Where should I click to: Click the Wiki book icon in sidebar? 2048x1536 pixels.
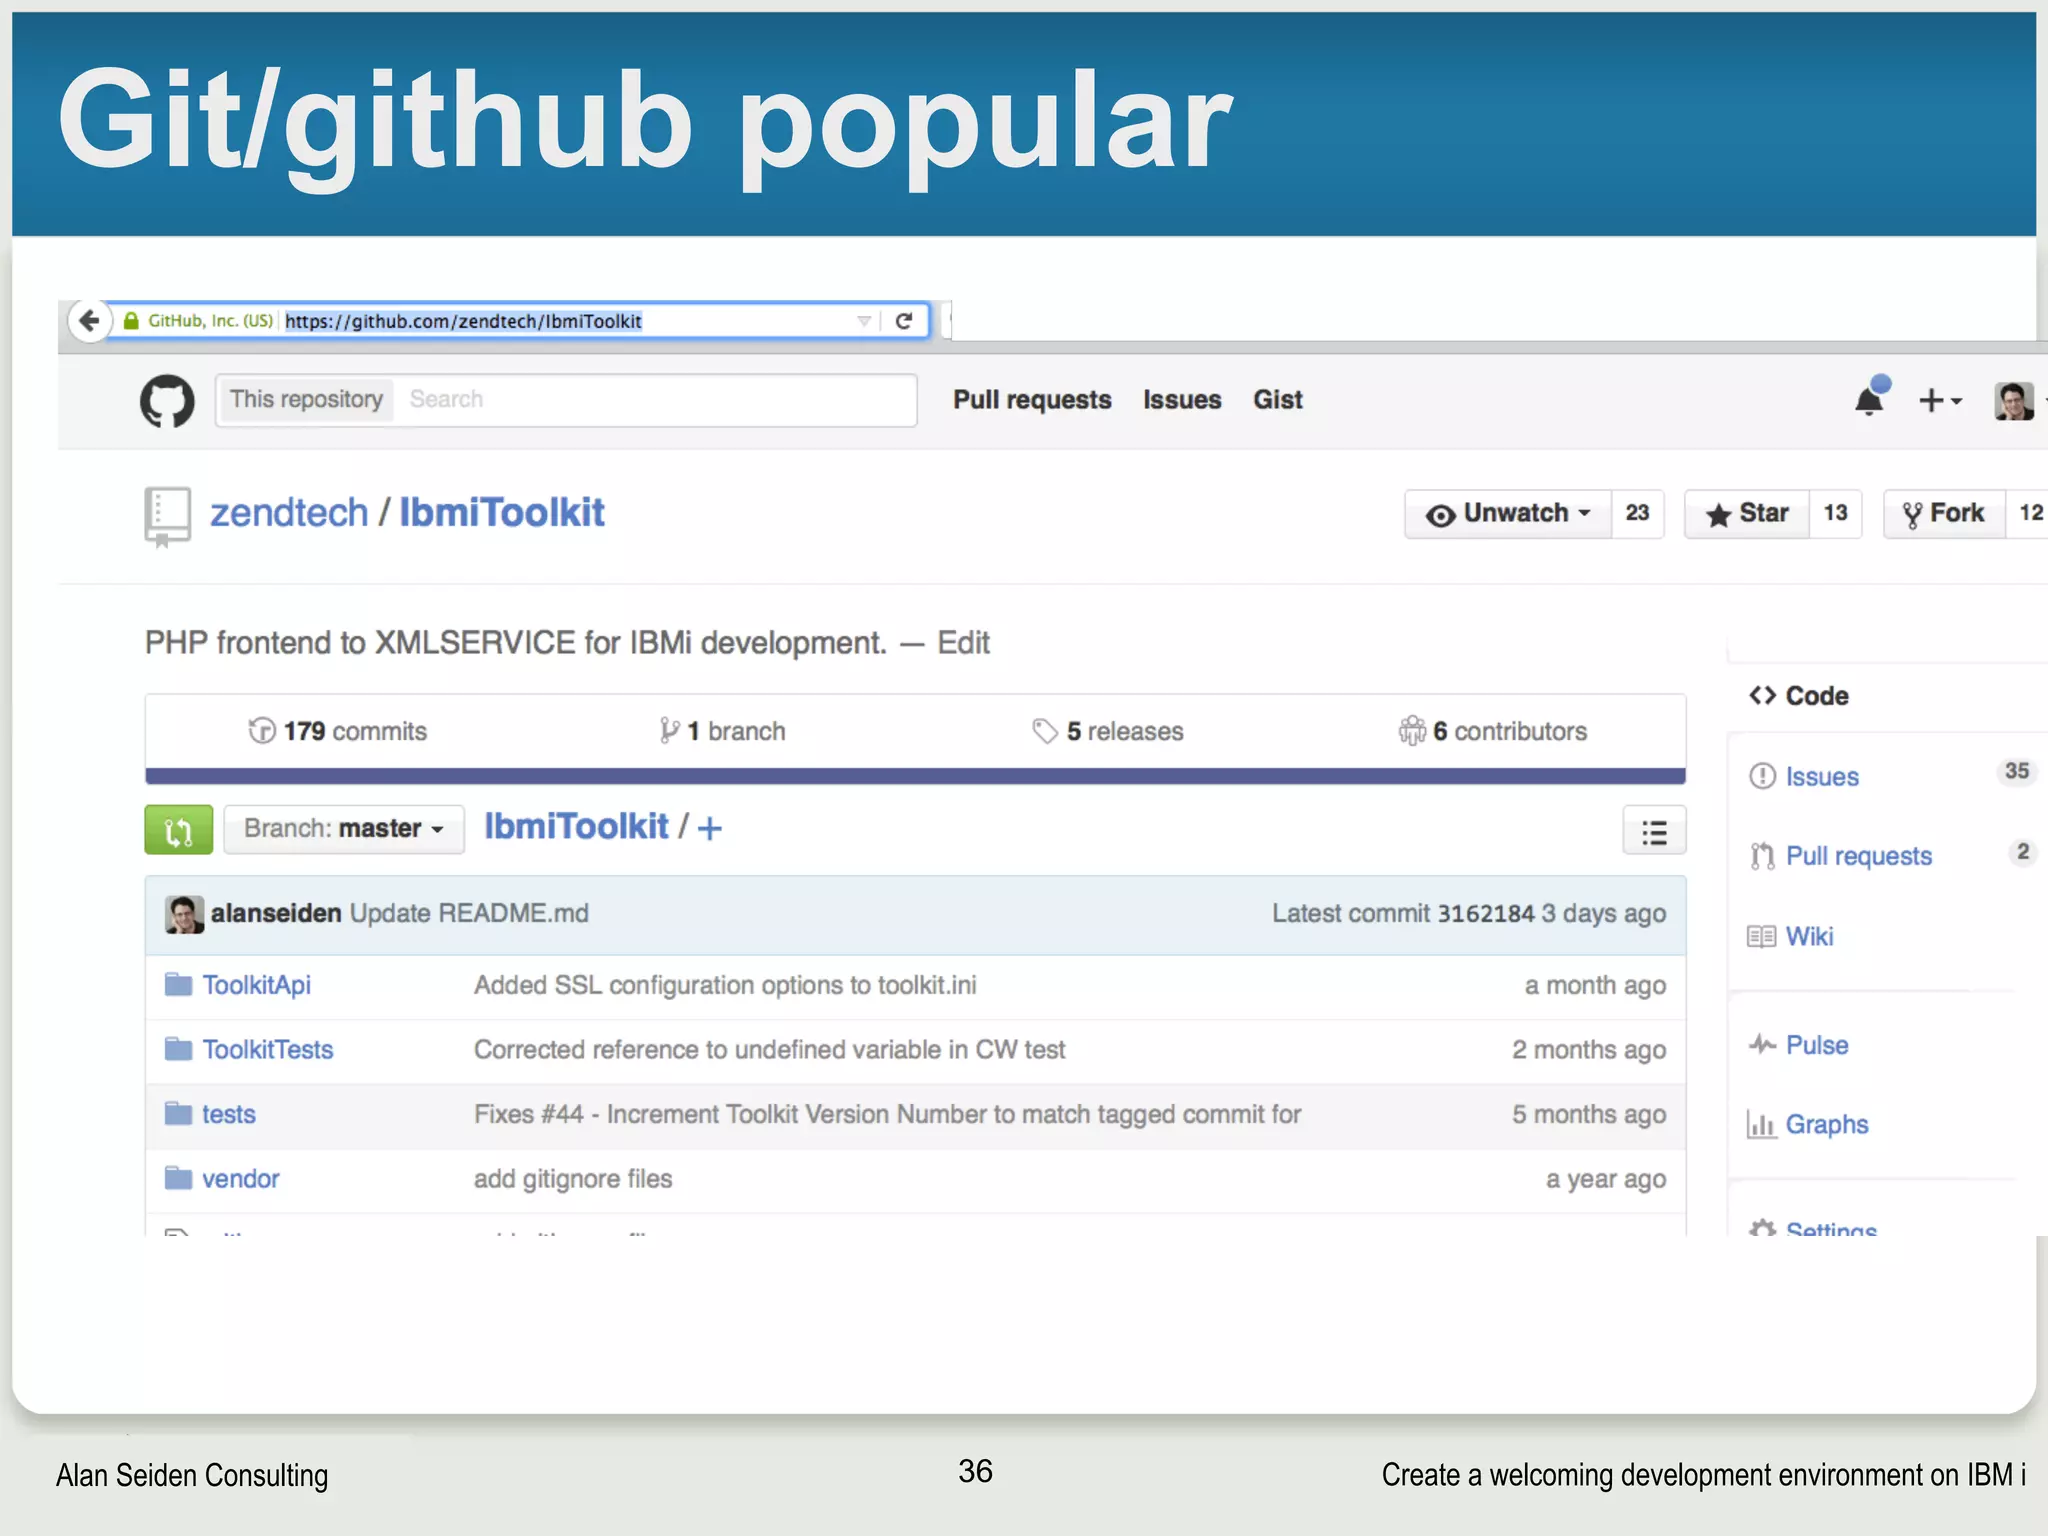(1762, 937)
